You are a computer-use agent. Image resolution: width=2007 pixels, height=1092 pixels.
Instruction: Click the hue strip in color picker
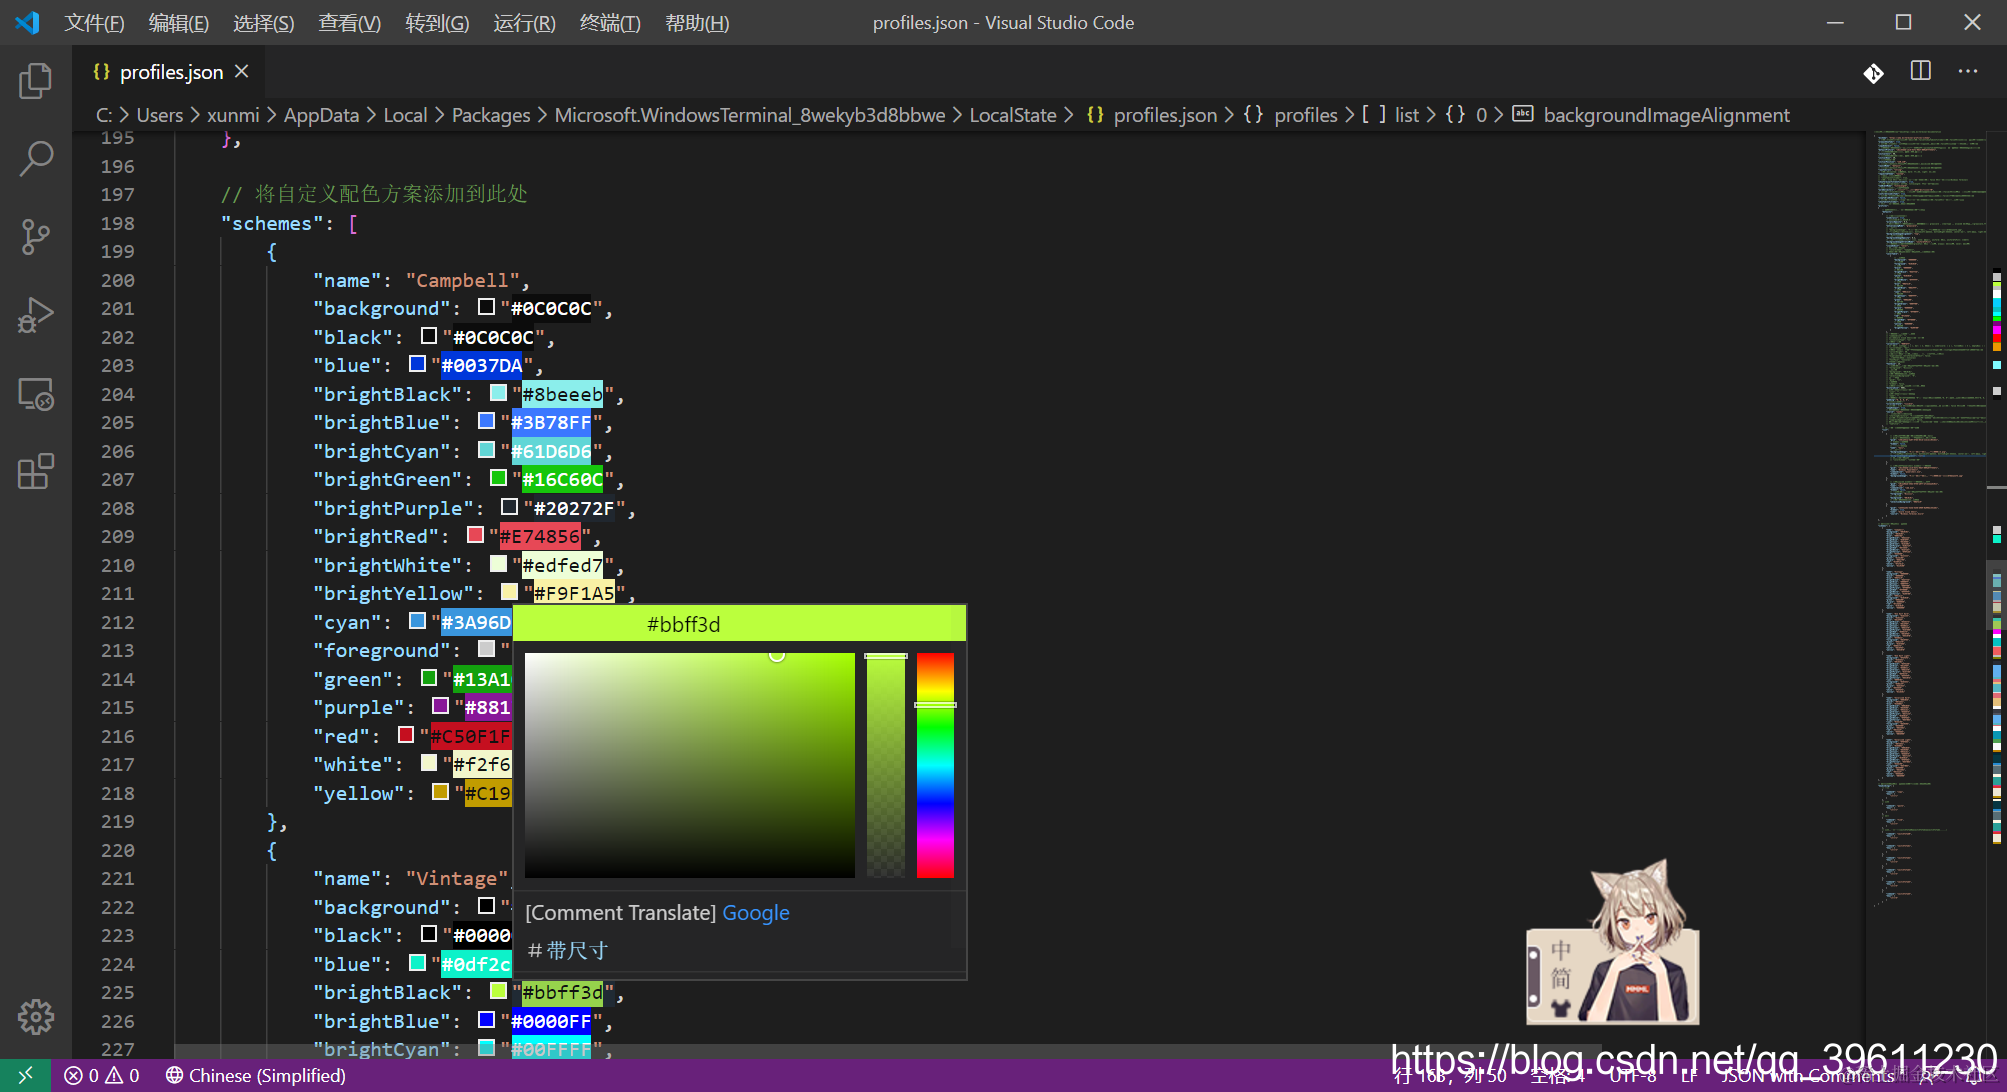pyautogui.click(x=935, y=765)
